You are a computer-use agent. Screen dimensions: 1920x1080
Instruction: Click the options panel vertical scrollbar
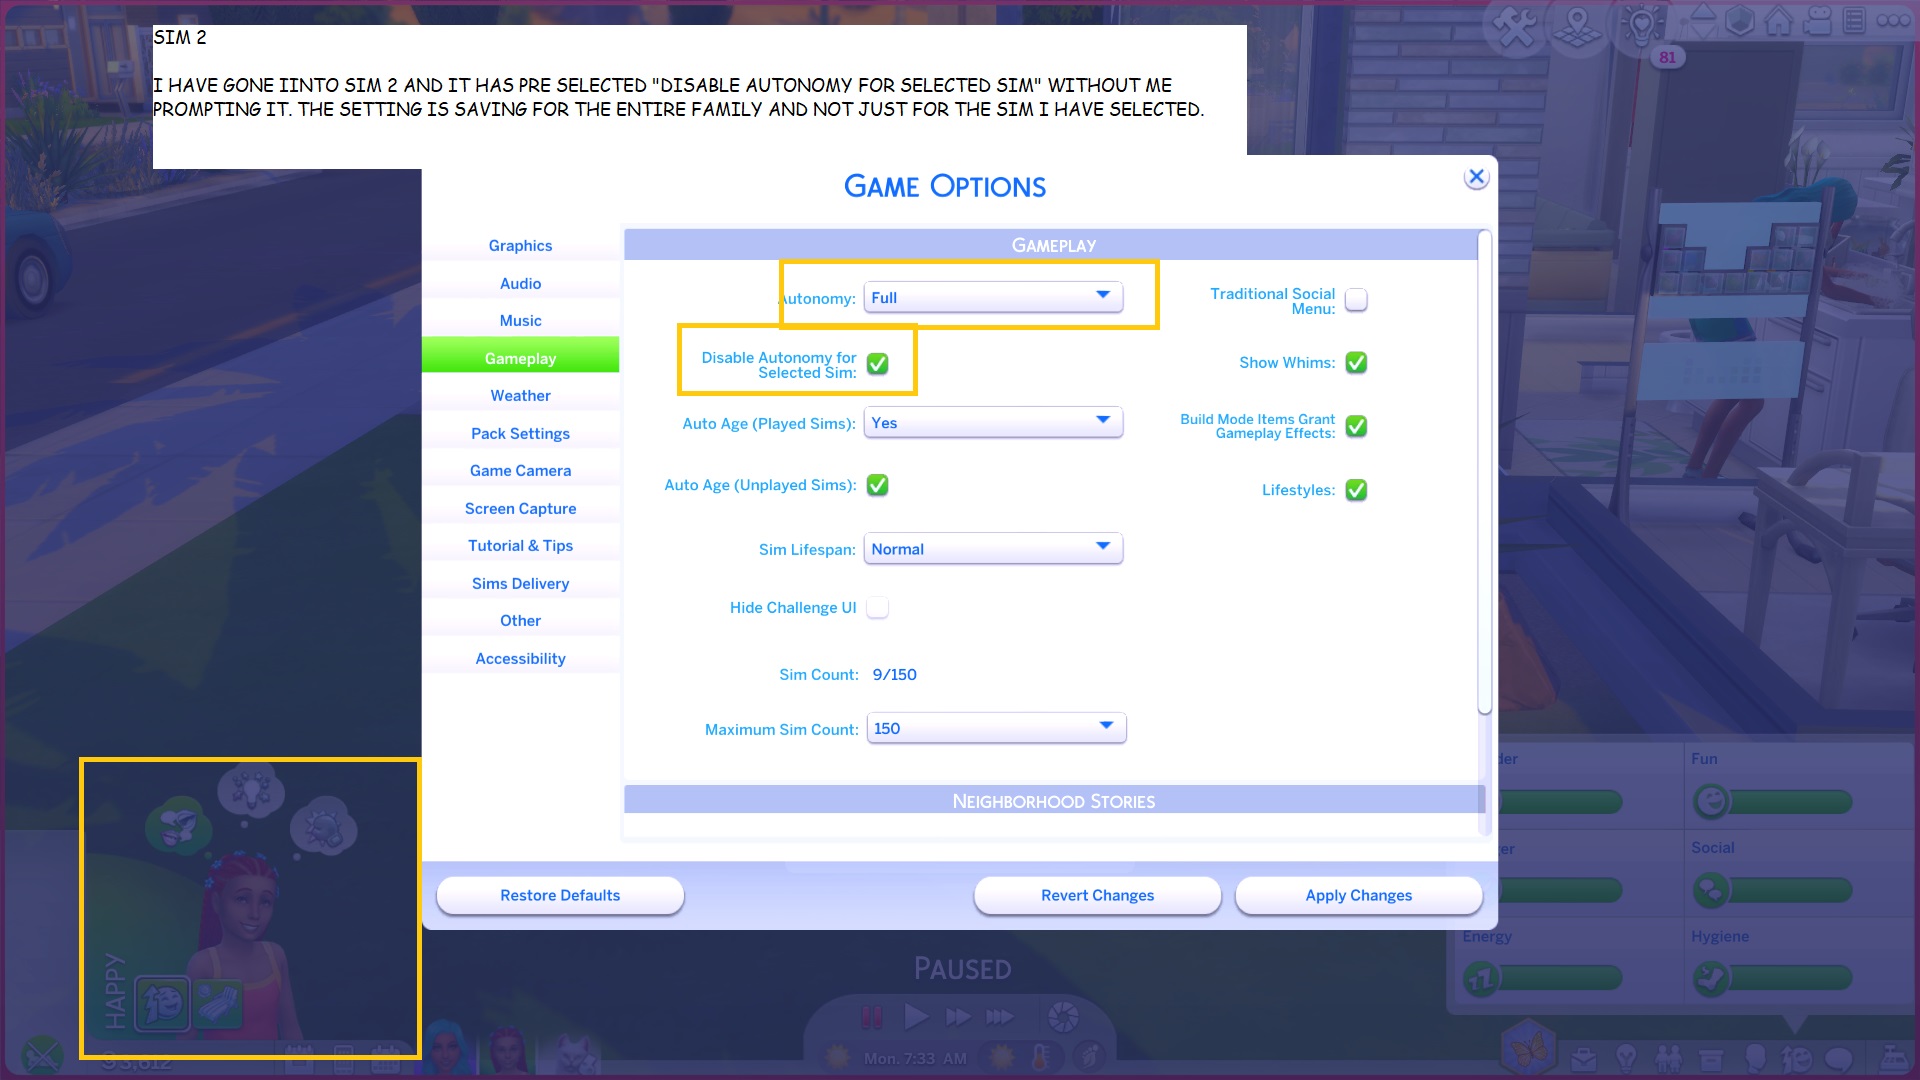pyautogui.click(x=1485, y=472)
